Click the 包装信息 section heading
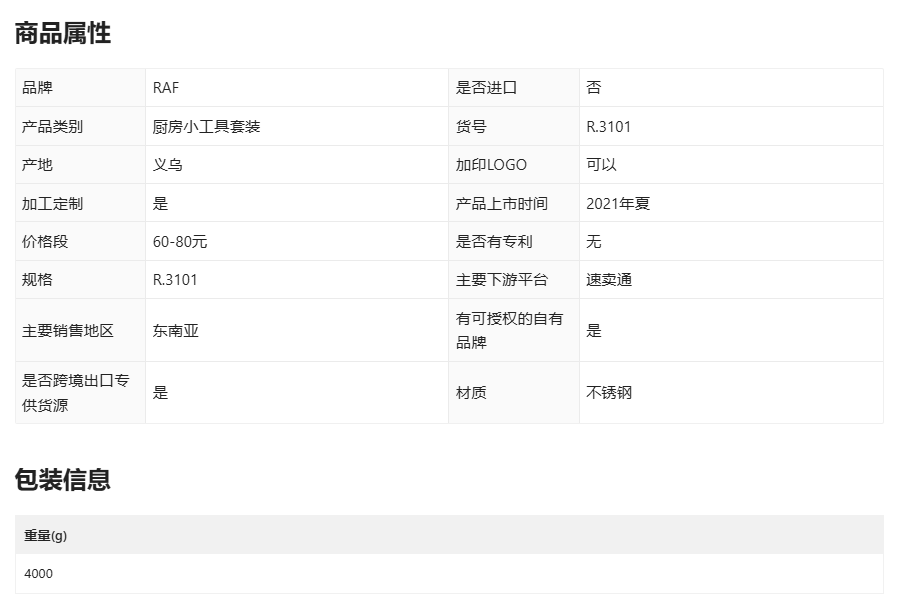Viewport: 897px width, 613px height. coord(62,480)
